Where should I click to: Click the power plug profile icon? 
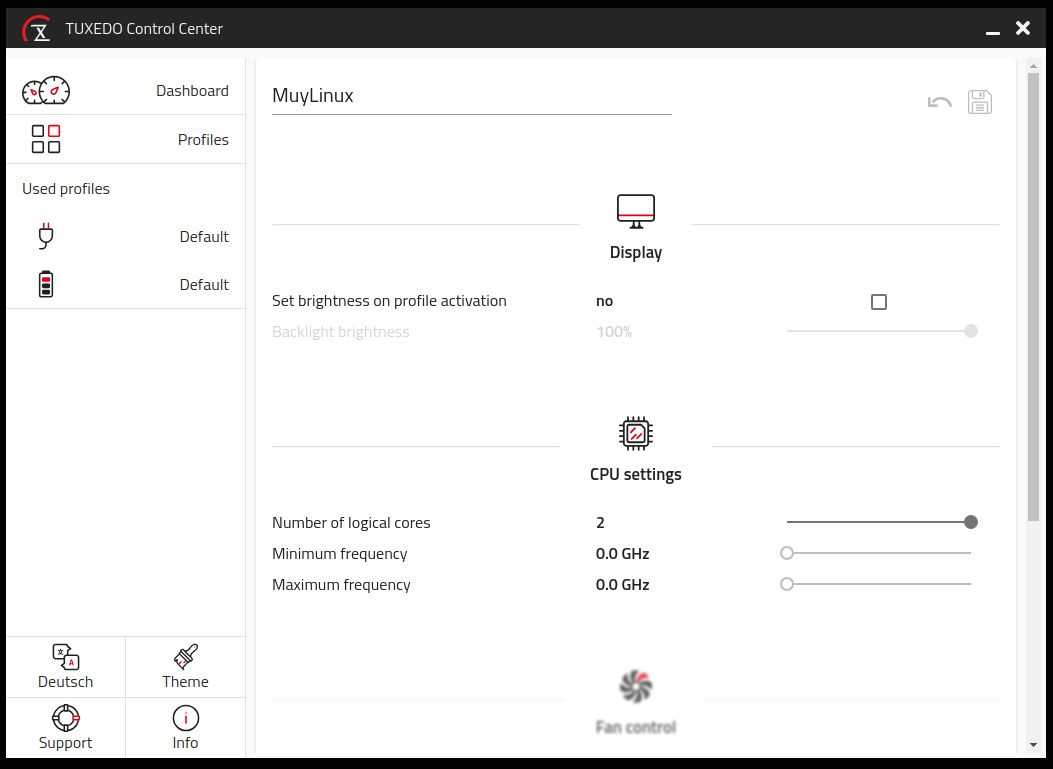click(46, 236)
